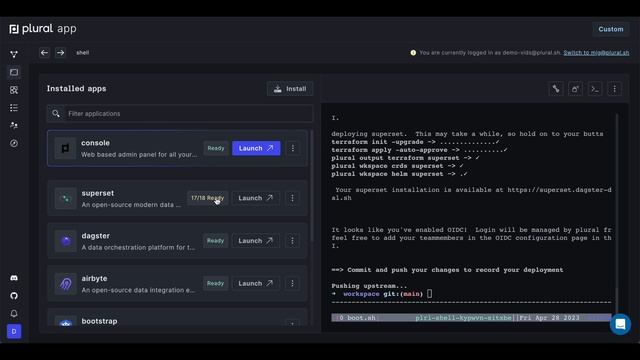Focus the Filter applications field
The width and height of the screenshot is (640, 360).
(180, 113)
